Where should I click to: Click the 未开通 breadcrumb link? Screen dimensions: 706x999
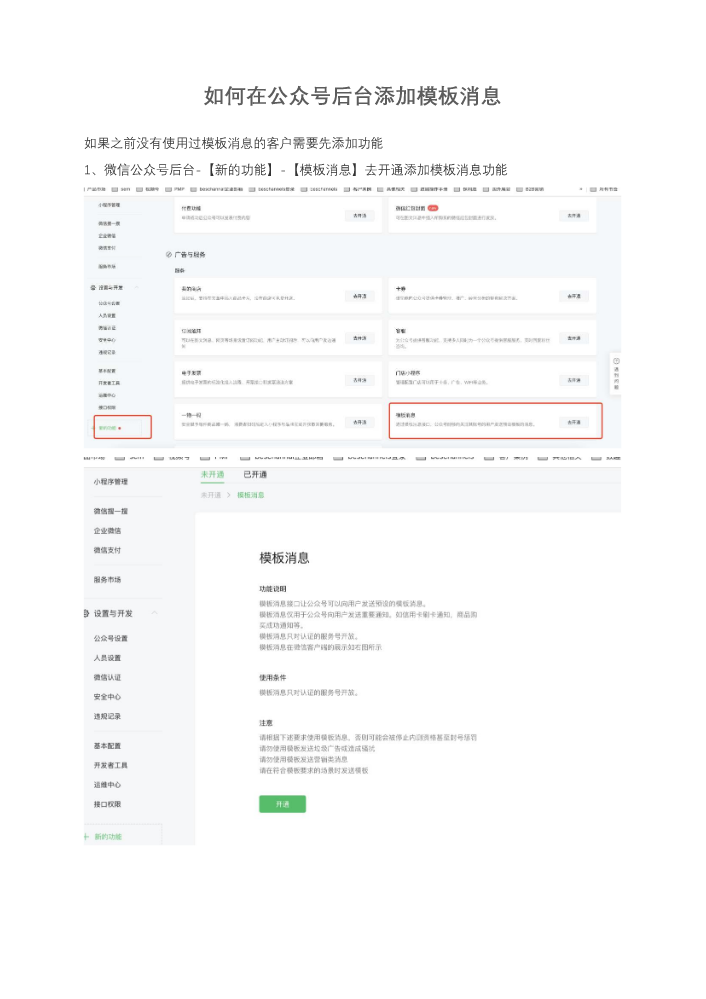[211, 495]
